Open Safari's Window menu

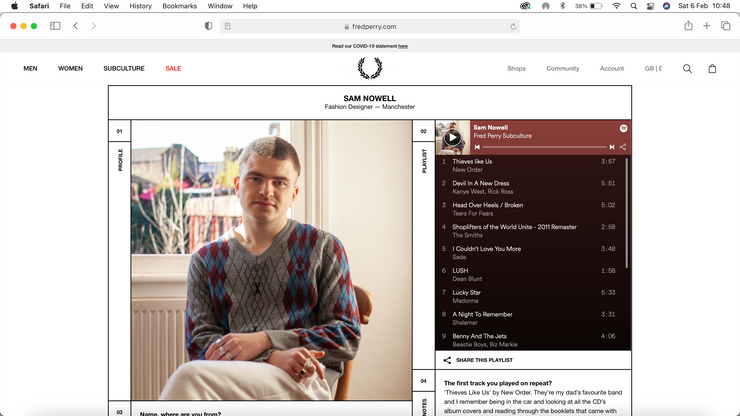220,6
